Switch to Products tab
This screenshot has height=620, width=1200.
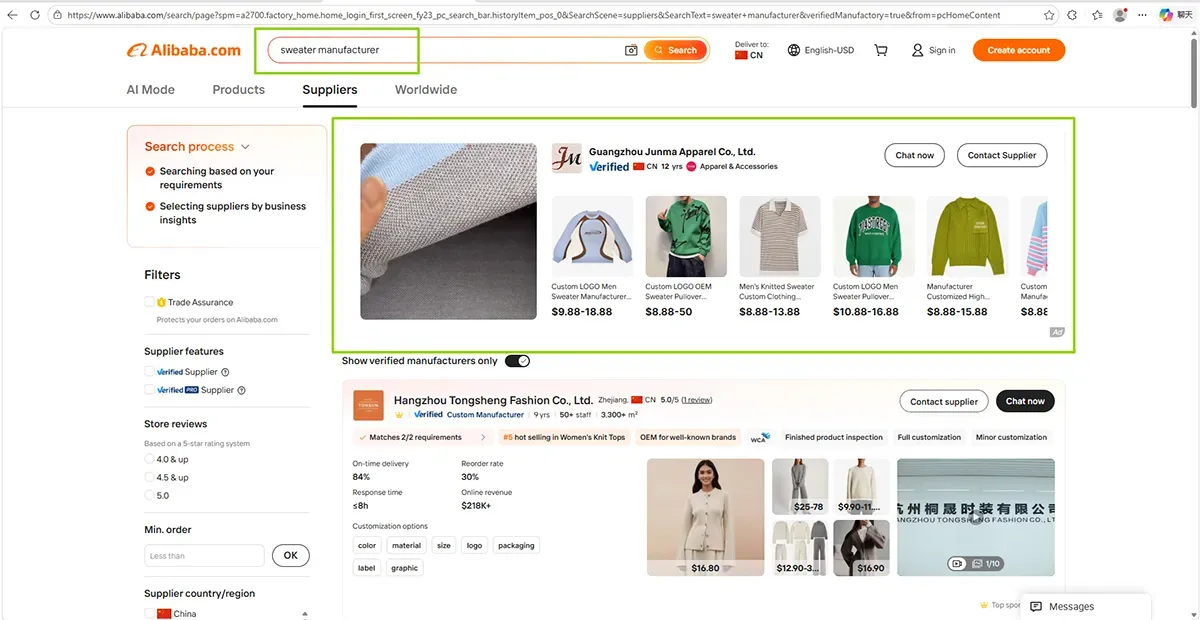click(x=238, y=89)
